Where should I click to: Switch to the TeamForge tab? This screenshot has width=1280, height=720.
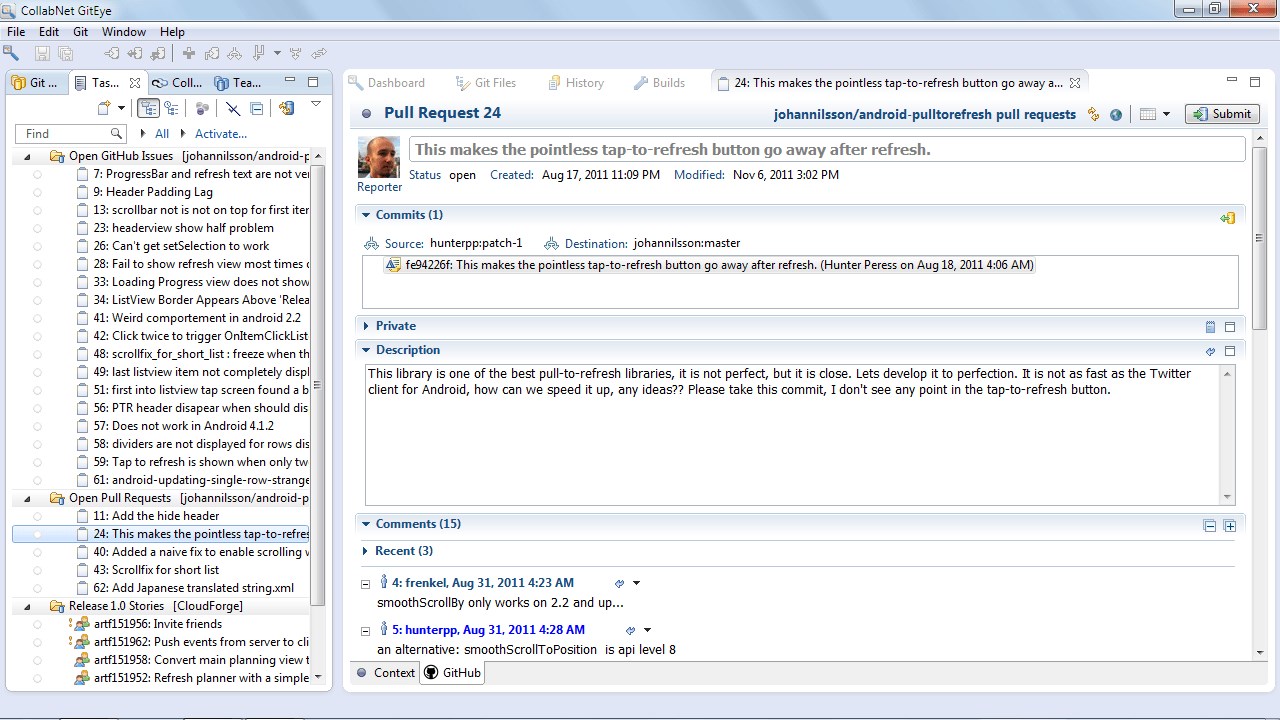point(238,83)
